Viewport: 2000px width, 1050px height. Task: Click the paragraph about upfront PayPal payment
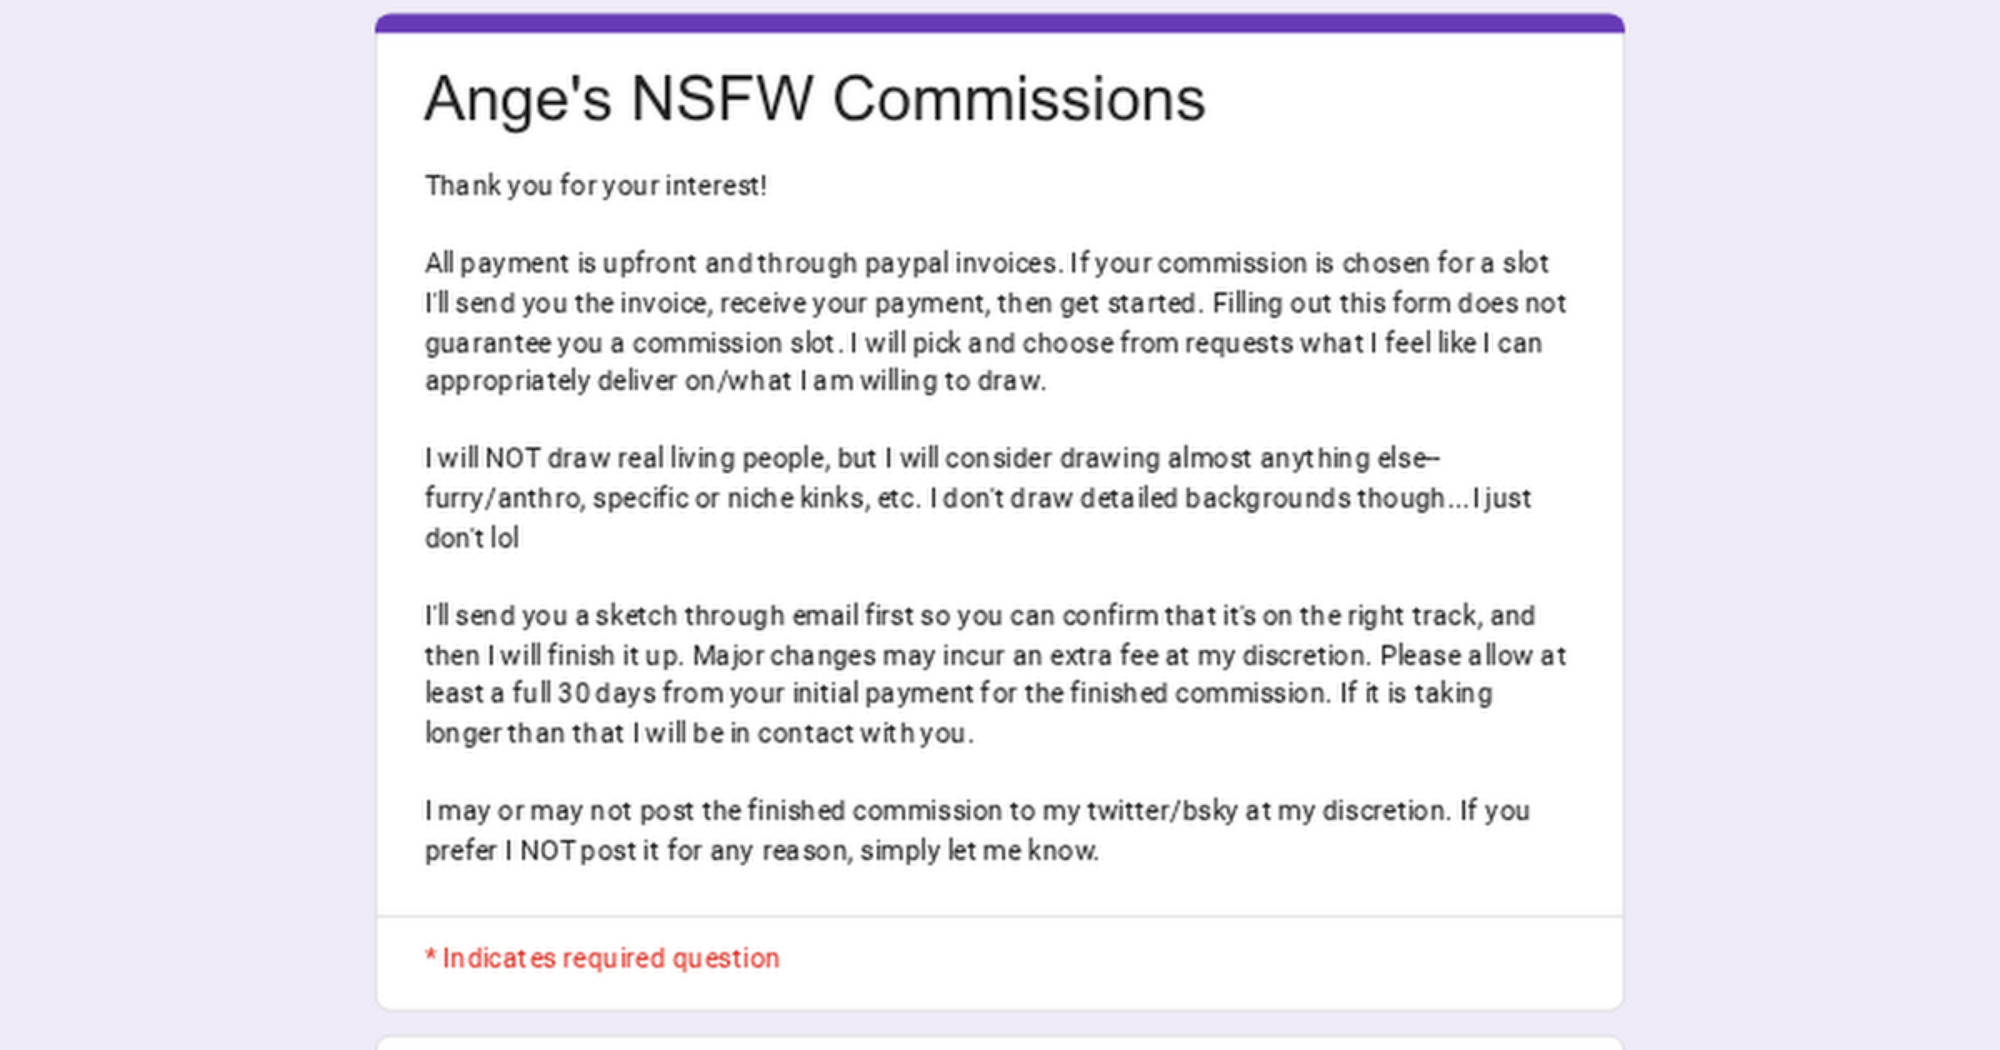995,322
